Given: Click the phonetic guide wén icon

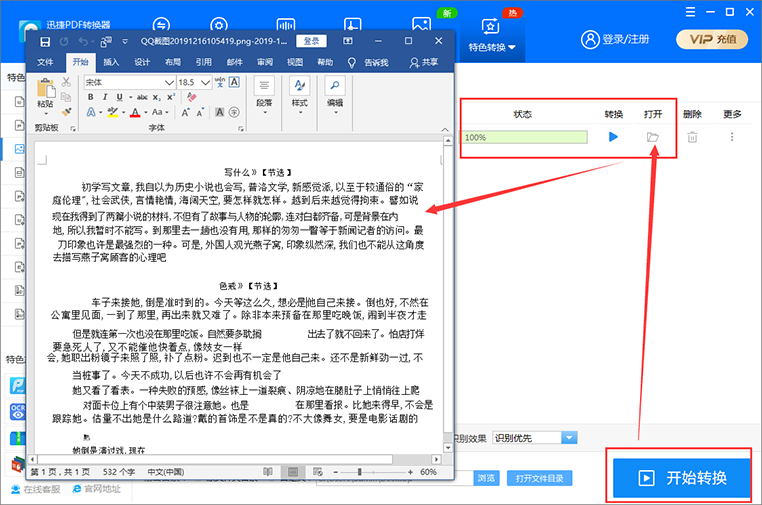Looking at the screenshot, I should [x=220, y=82].
